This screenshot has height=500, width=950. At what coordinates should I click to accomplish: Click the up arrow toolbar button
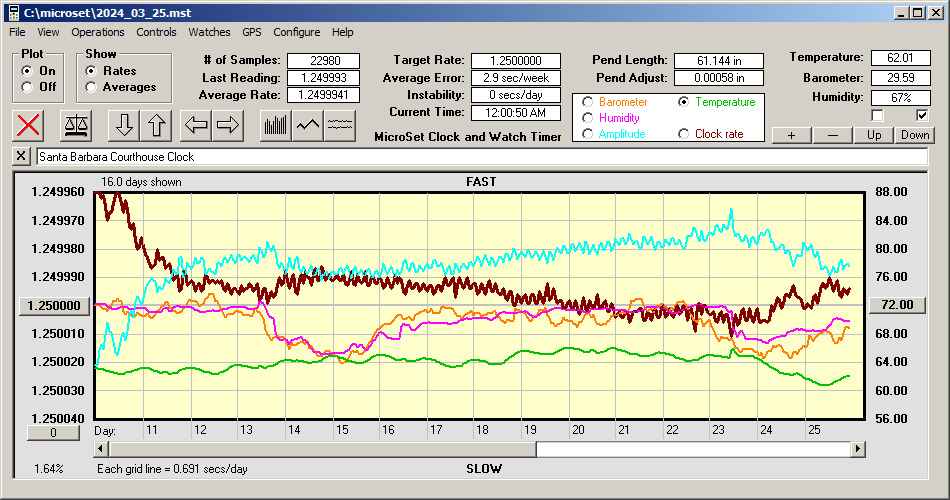point(156,125)
